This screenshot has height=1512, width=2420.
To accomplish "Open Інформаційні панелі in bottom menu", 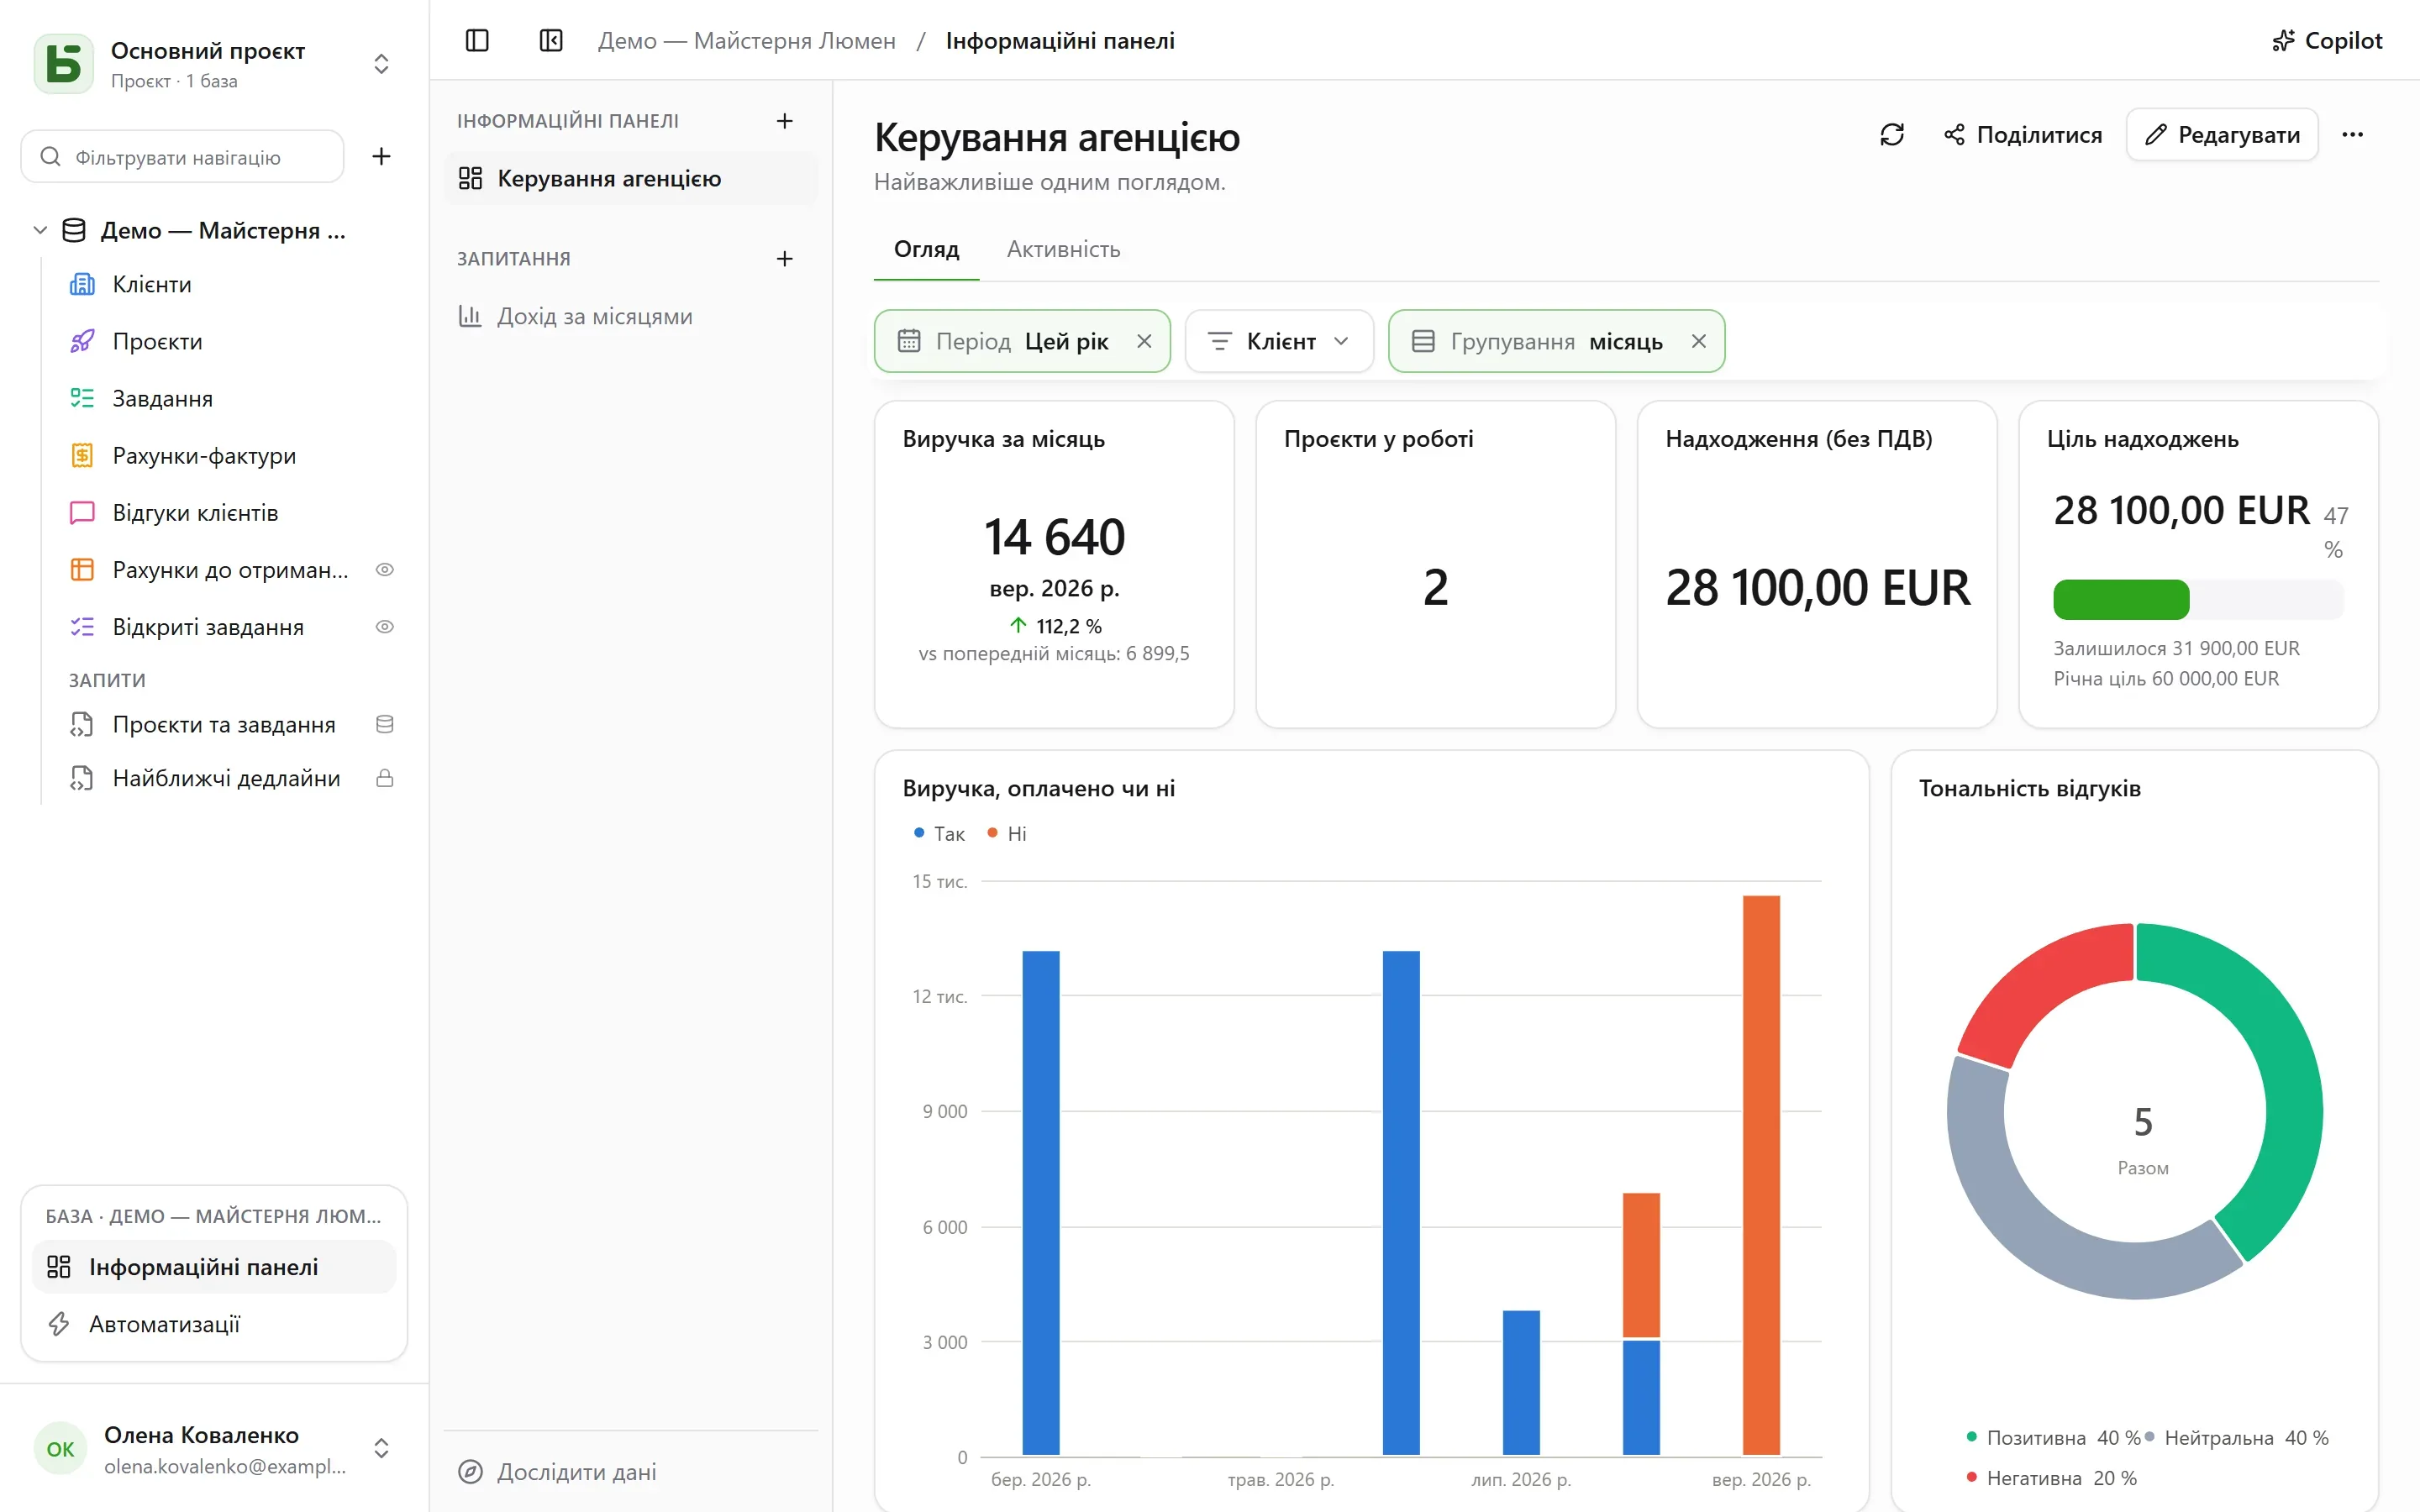I will point(214,1268).
